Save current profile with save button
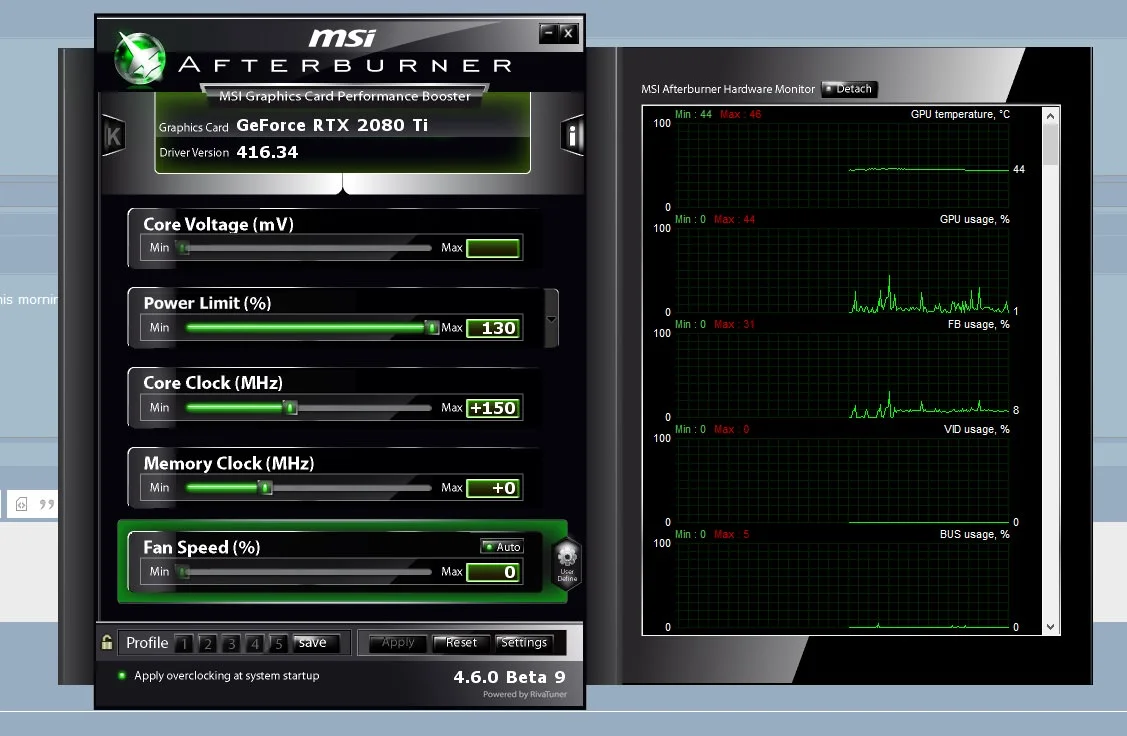 click(x=313, y=643)
